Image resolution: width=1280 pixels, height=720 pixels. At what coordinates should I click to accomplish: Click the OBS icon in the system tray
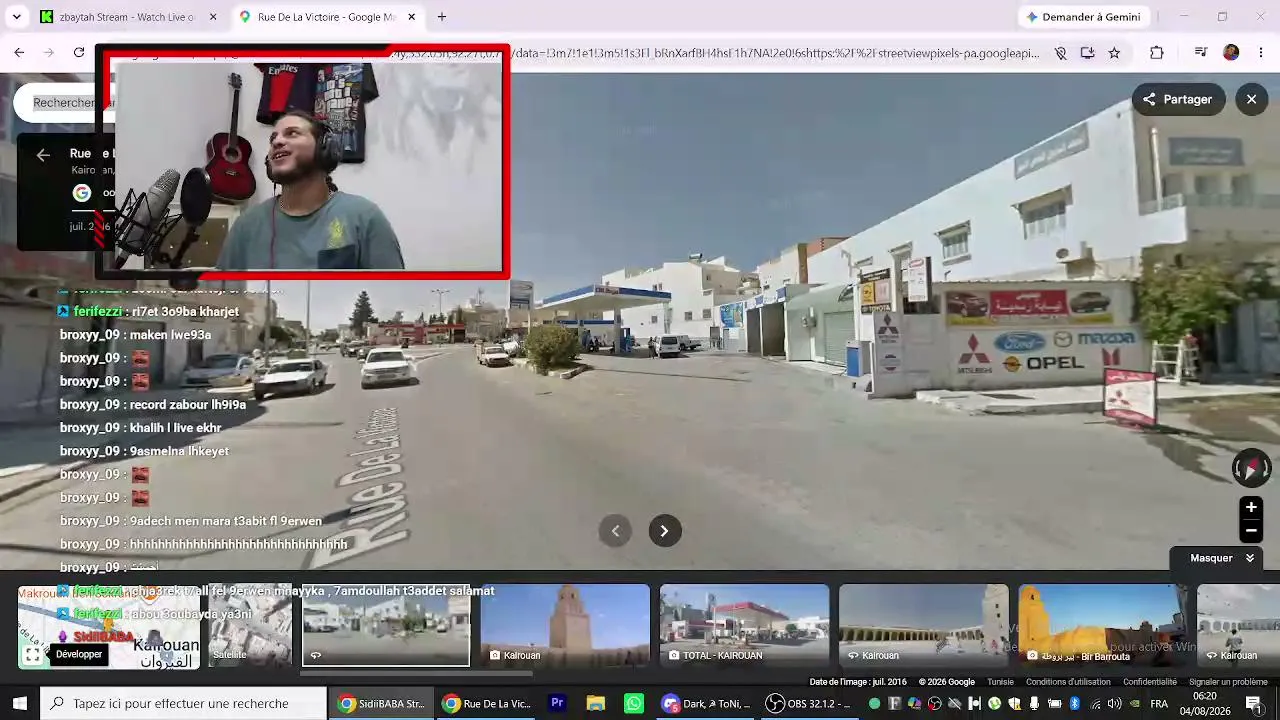click(935, 704)
